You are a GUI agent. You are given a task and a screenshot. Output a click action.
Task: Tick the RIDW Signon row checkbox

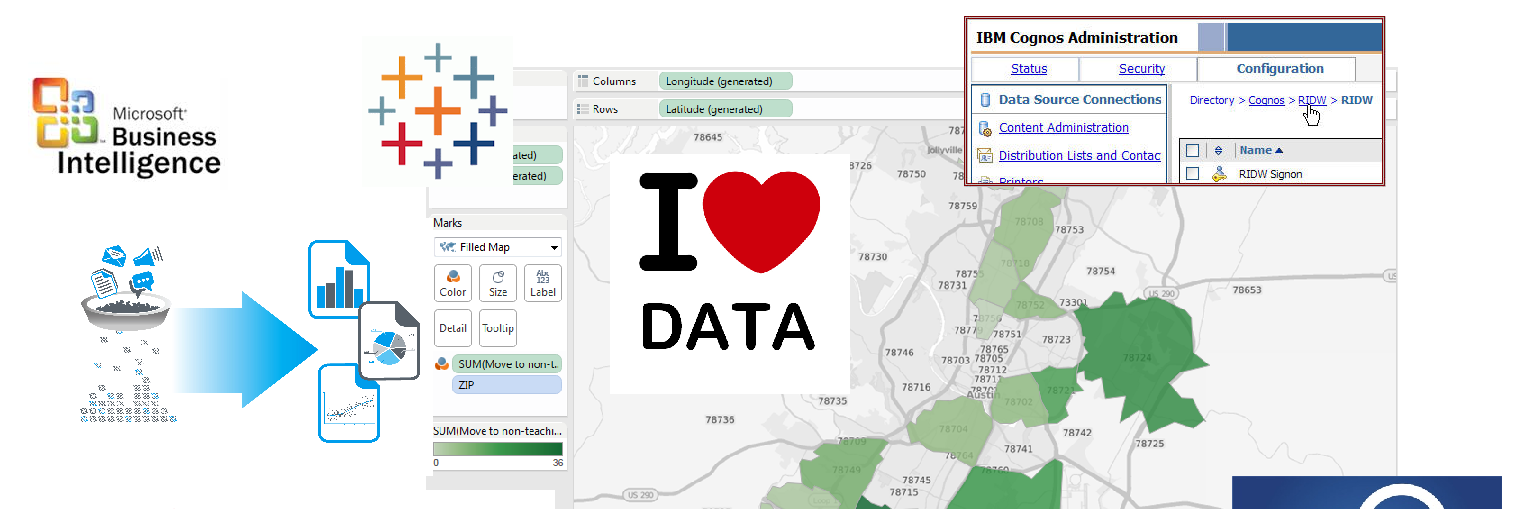[1192, 174]
